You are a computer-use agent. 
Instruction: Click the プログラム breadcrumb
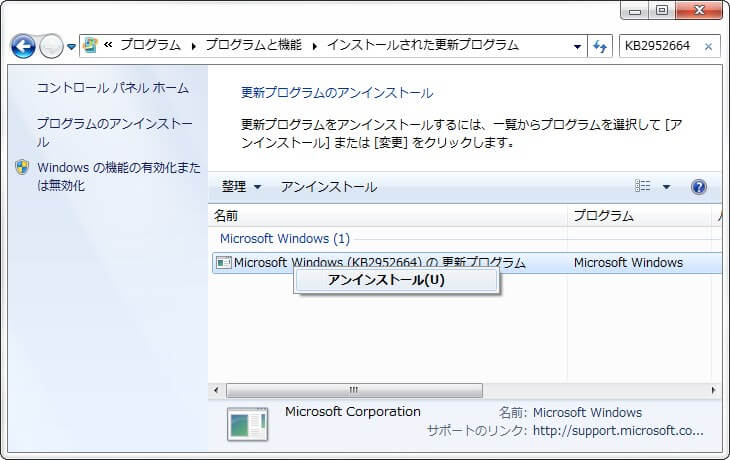point(150,45)
